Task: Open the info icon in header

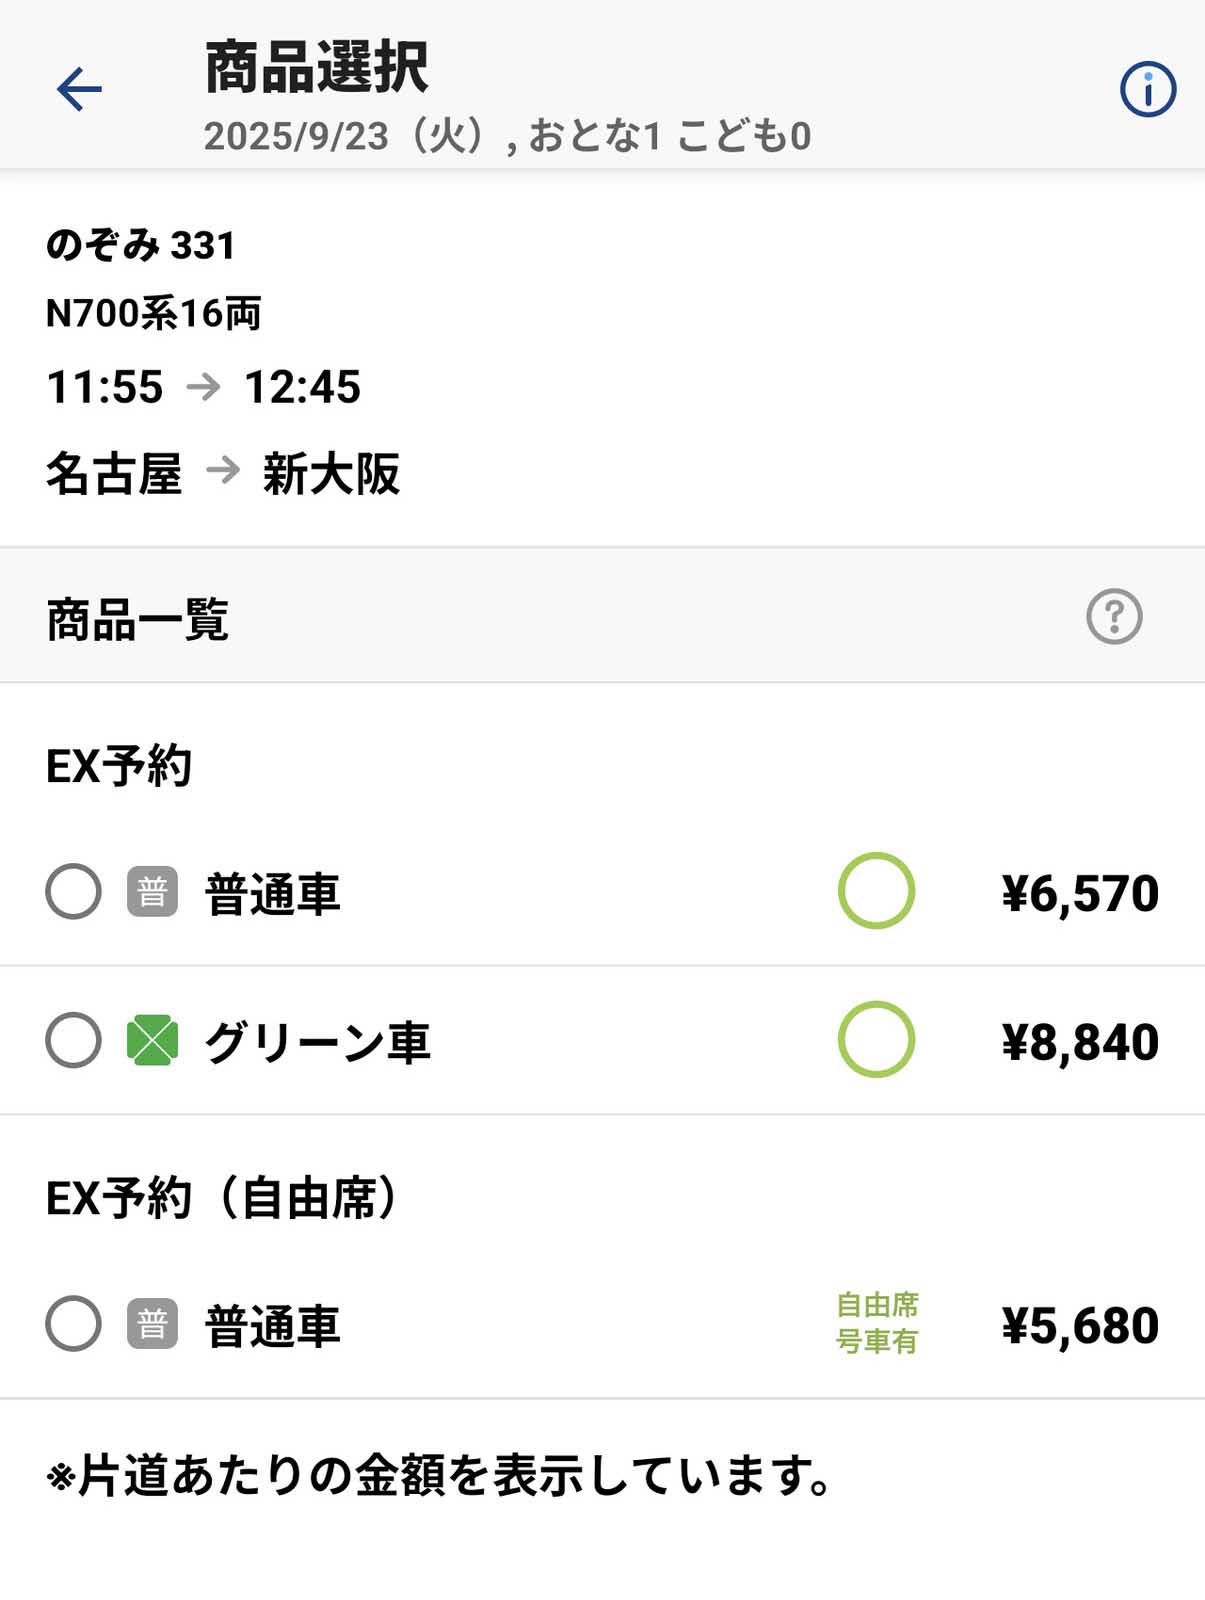Action: click(1147, 90)
